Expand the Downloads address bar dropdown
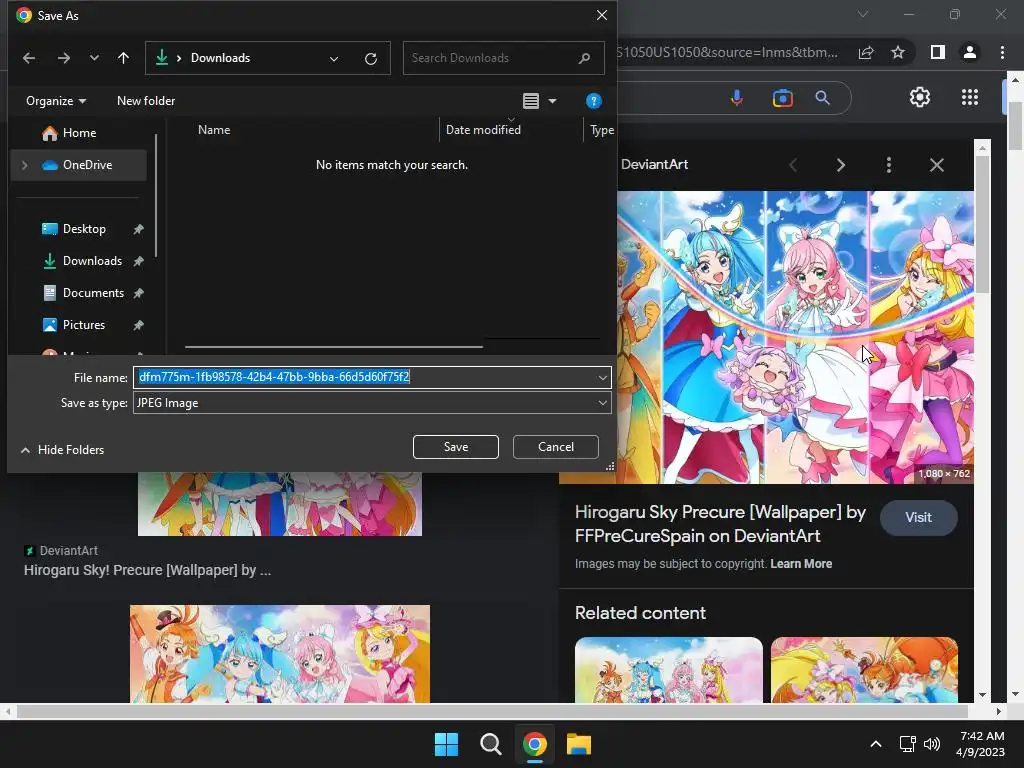This screenshot has width=1024, height=768. (x=334, y=59)
